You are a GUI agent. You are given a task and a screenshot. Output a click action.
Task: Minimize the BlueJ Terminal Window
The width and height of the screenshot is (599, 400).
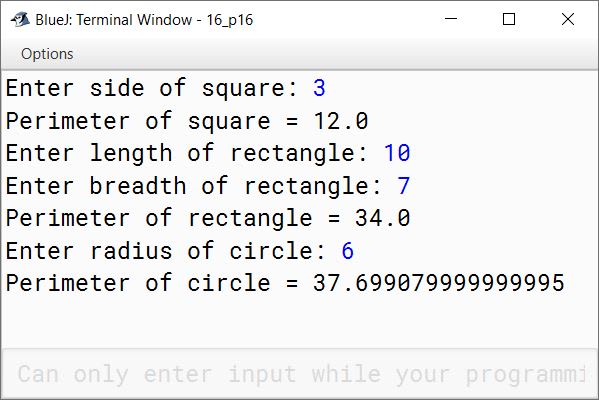[x=451, y=19]
